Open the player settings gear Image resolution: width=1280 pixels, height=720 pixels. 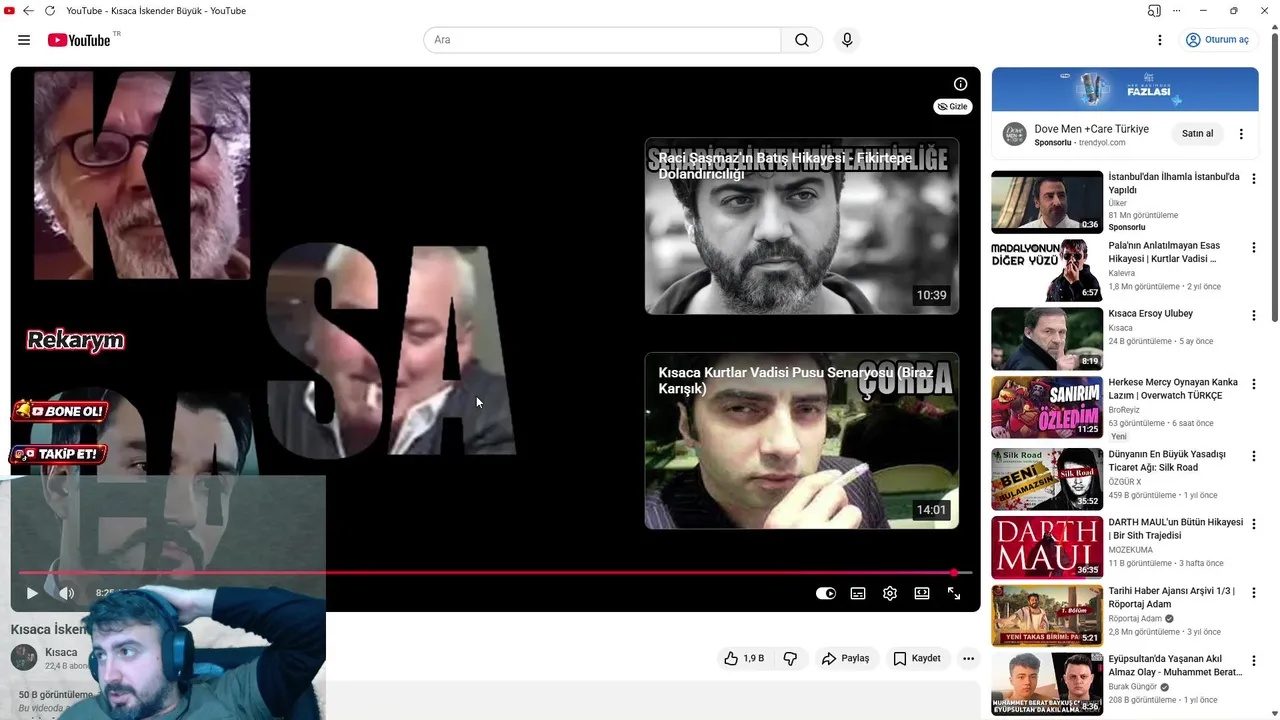point(890,593)
